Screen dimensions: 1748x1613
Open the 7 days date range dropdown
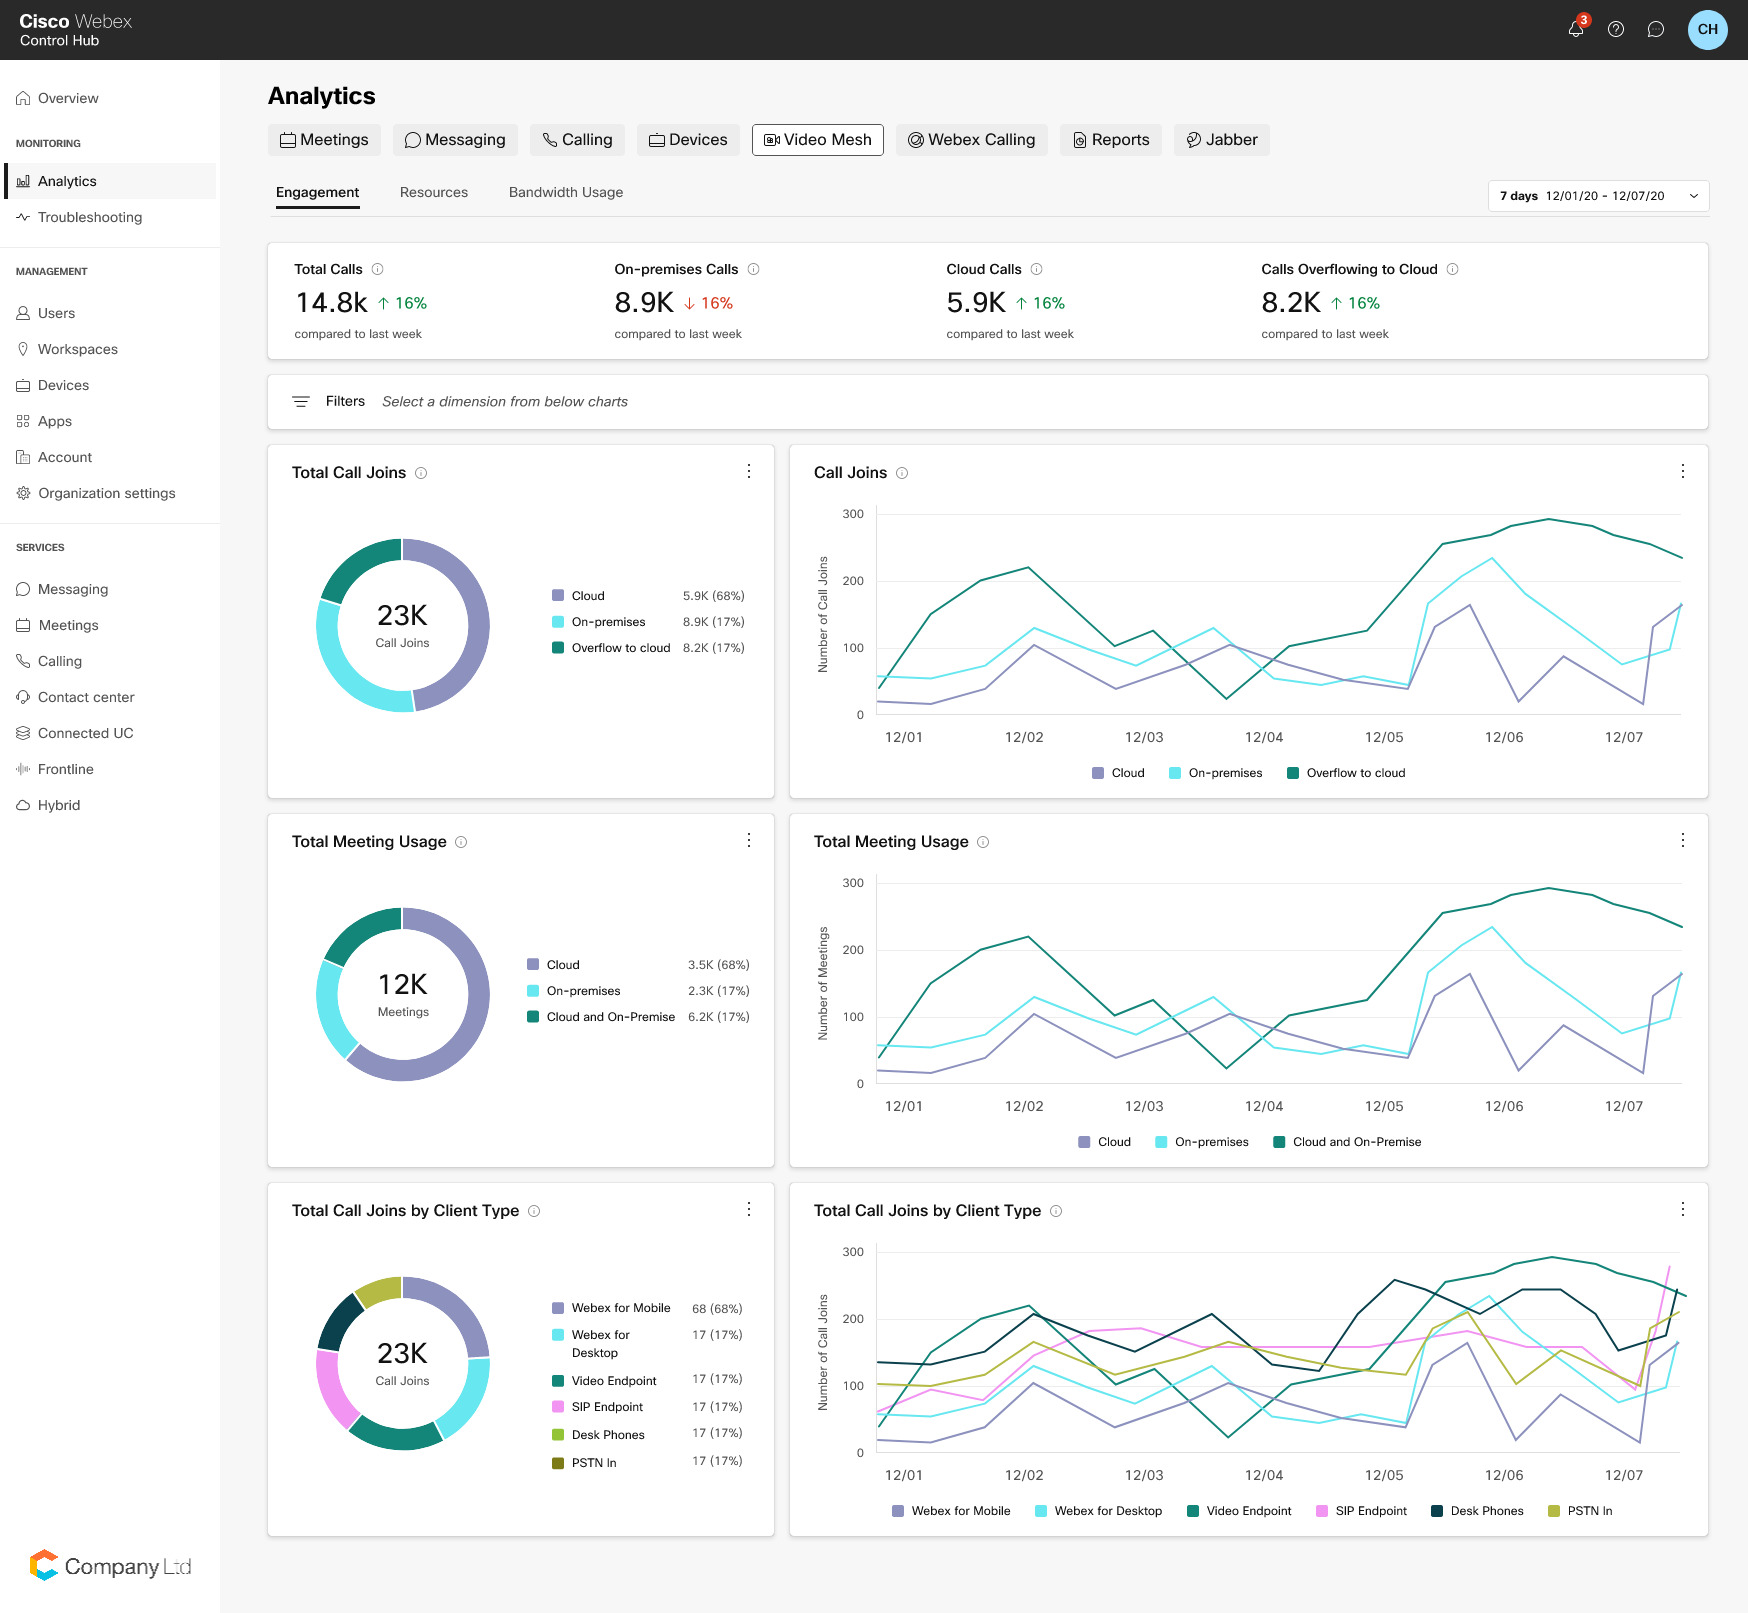click(1598, 196)
